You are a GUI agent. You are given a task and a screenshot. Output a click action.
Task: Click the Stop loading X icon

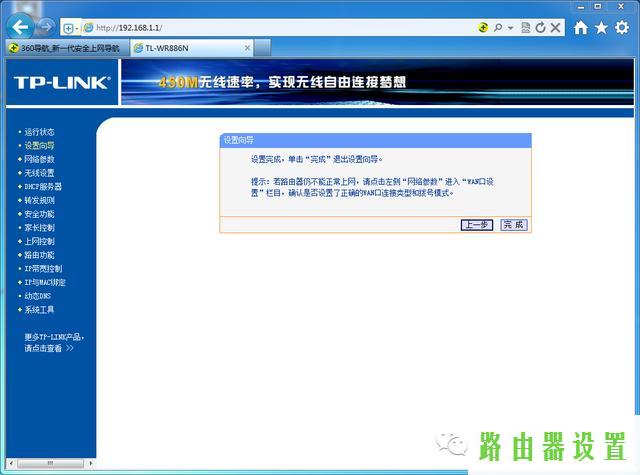556,27
